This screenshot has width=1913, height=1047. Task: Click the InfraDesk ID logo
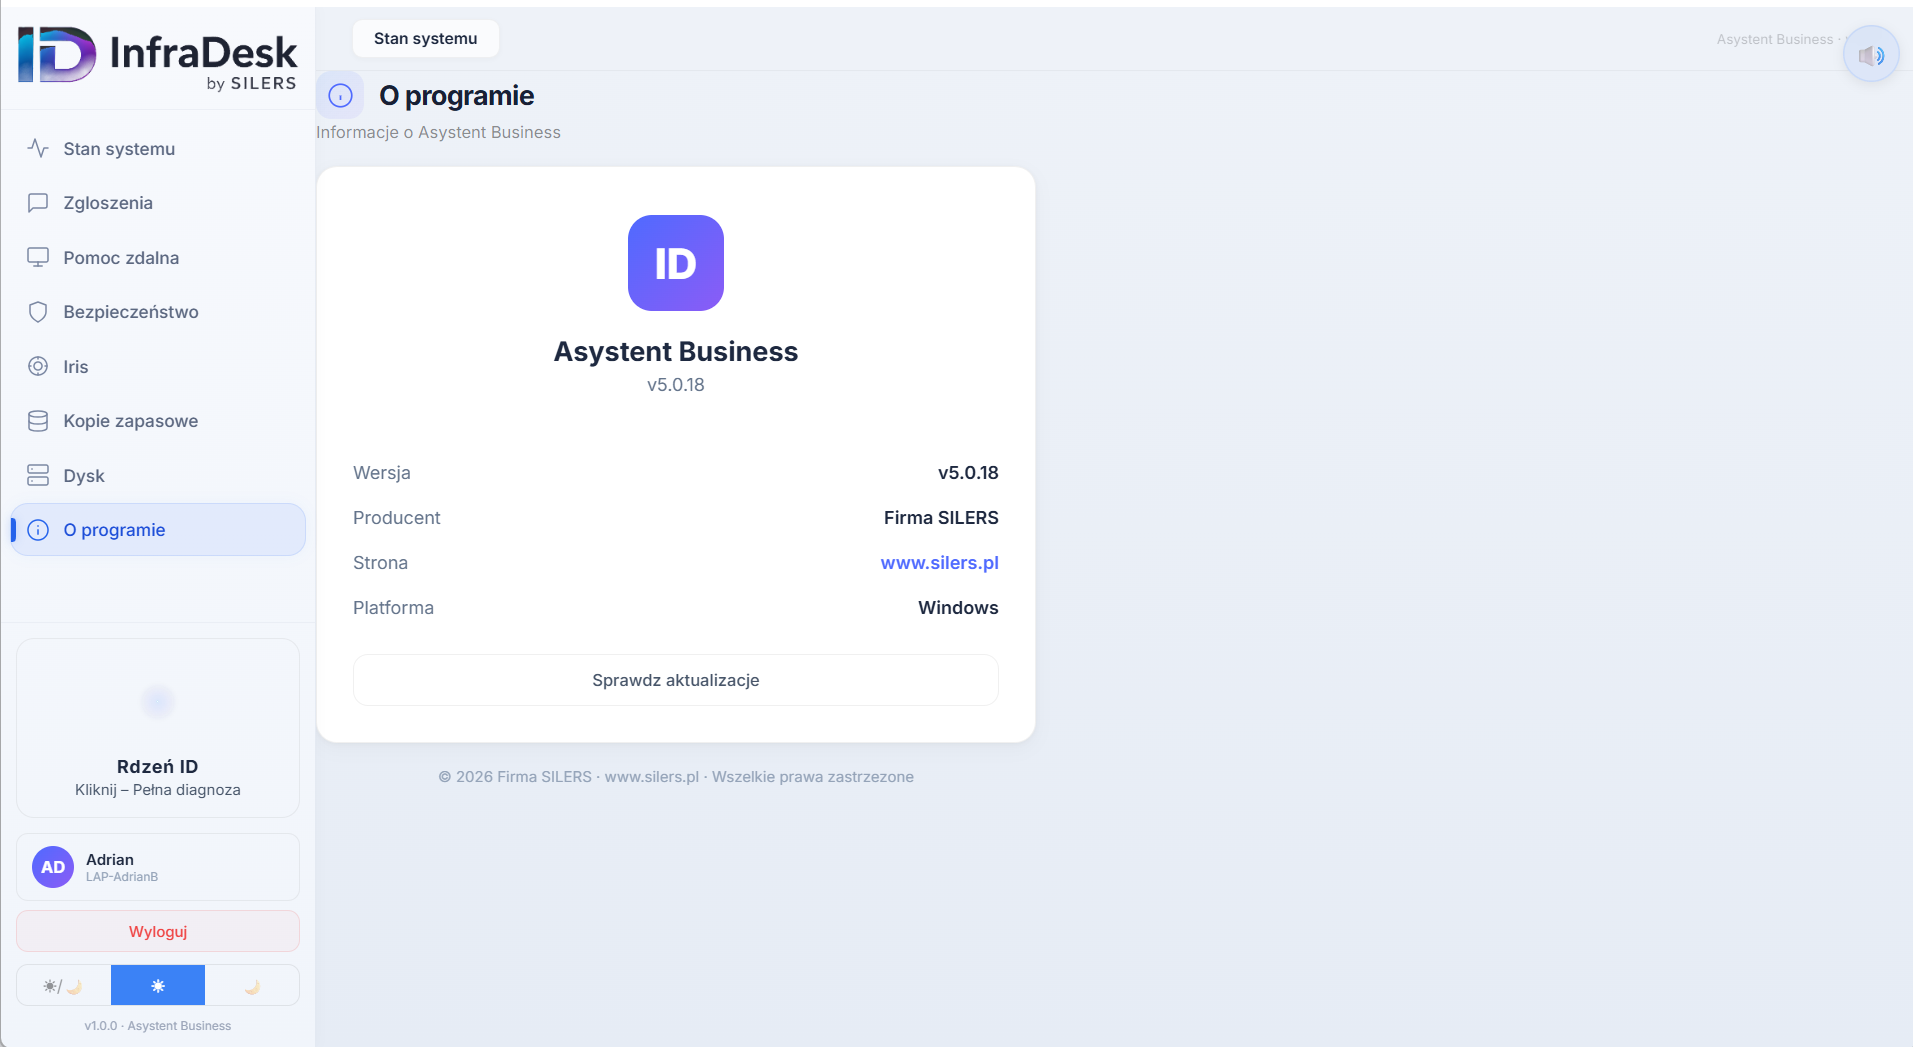(57, 55)
